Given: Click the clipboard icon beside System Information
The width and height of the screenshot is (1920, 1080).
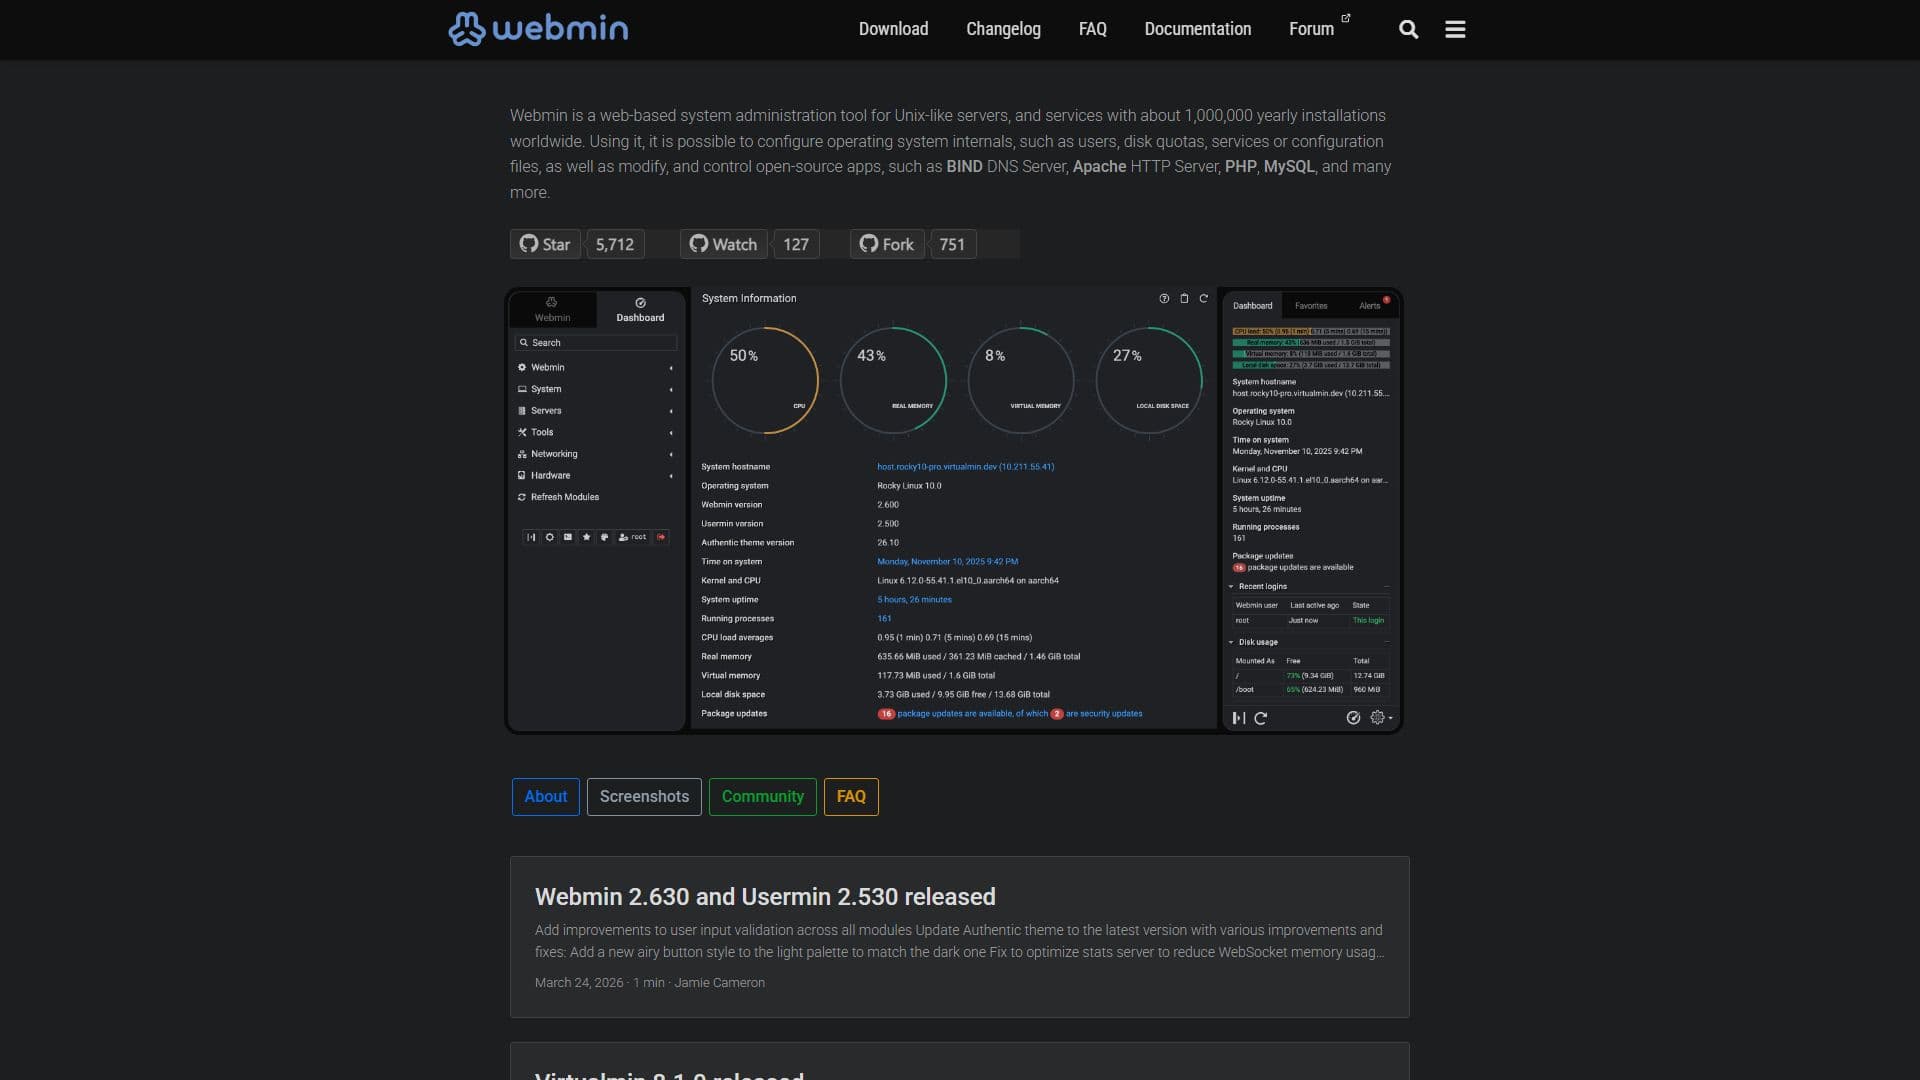Looking at the screenshot, I should (1184, 299).
